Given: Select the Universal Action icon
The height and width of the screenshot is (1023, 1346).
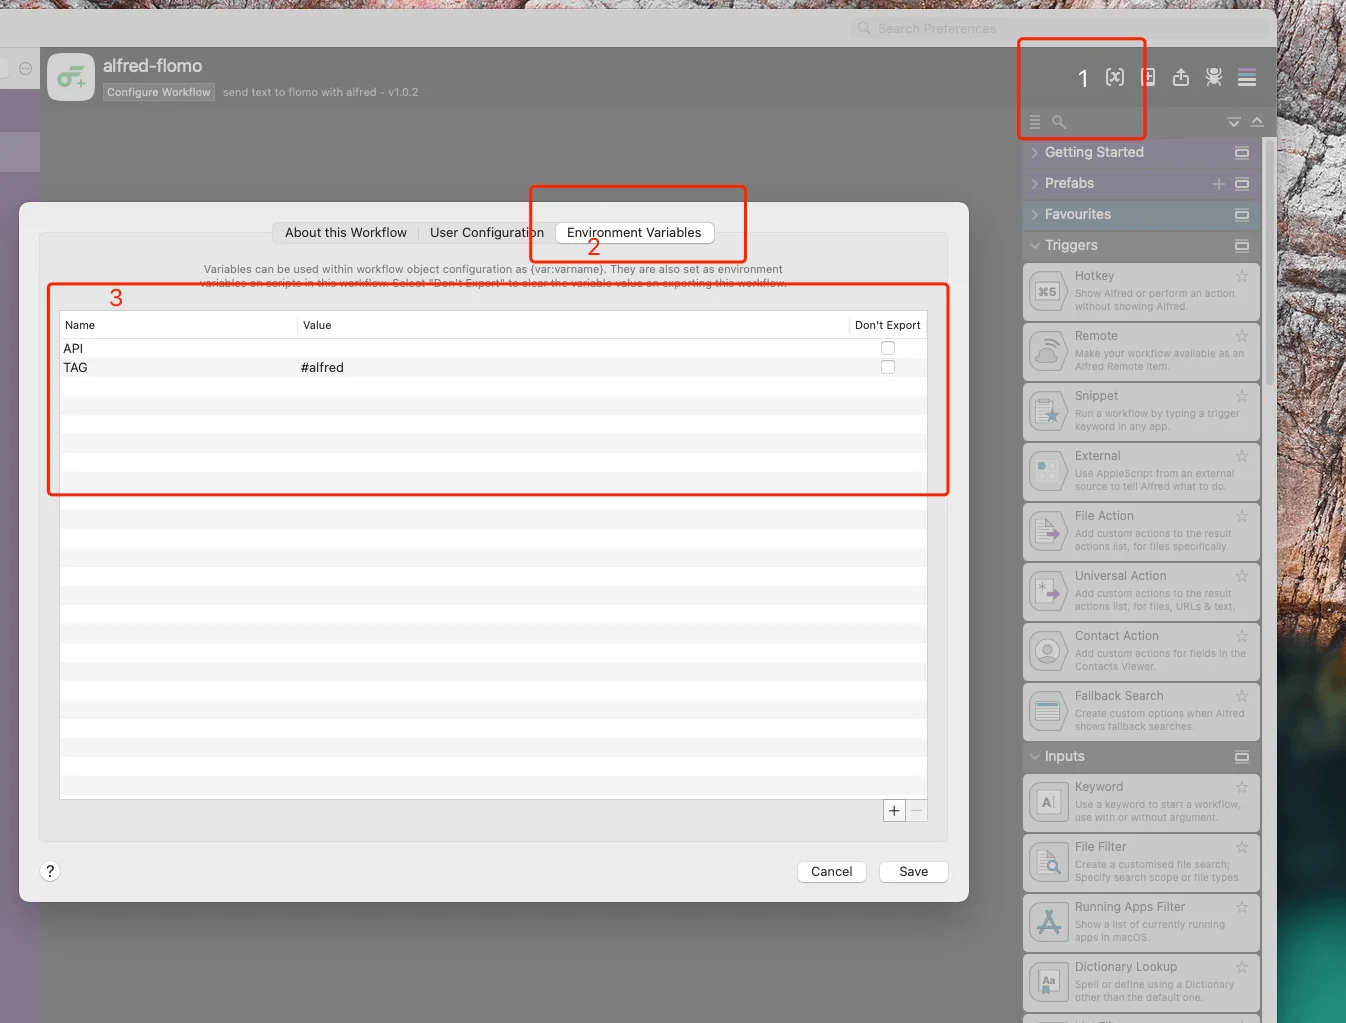Looking at the screenshot, I should point(1047,591).
